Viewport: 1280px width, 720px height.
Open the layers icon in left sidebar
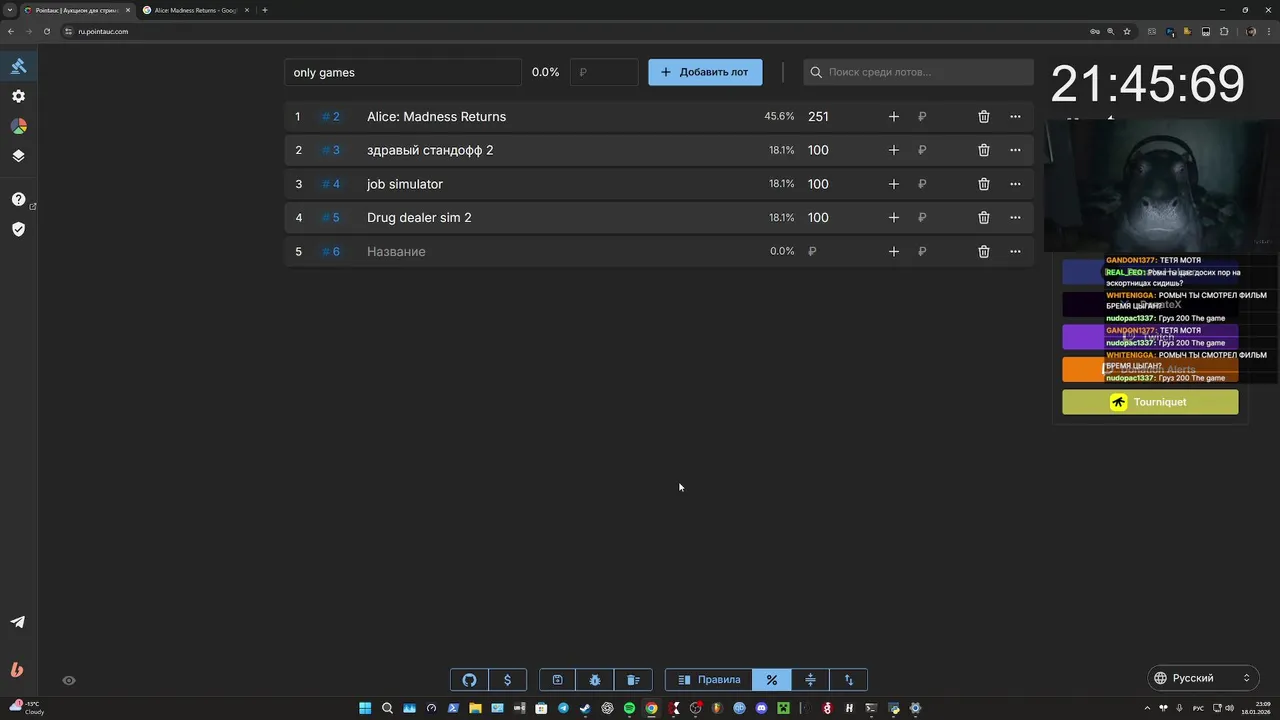click(18, 156)
